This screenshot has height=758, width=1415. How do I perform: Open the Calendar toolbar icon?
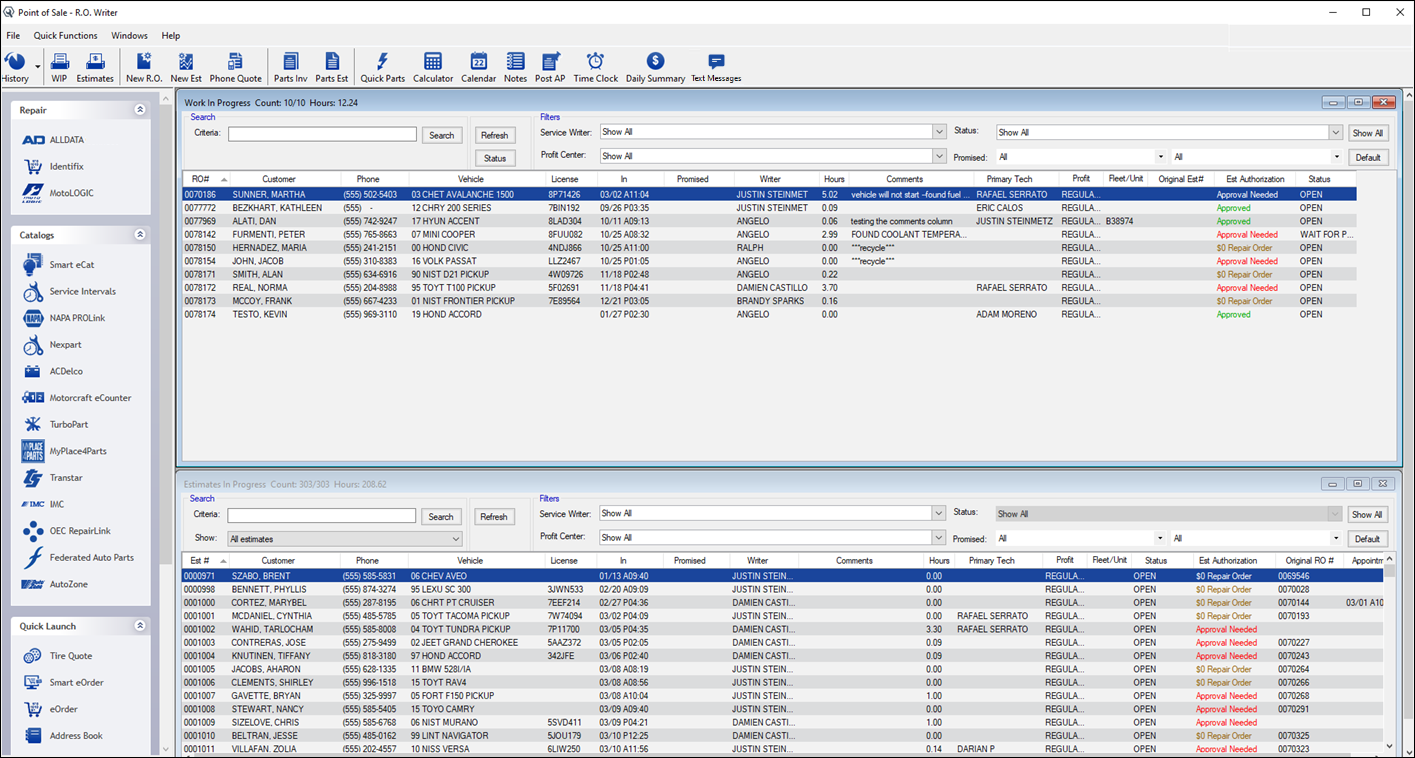(x=478, y=67)
